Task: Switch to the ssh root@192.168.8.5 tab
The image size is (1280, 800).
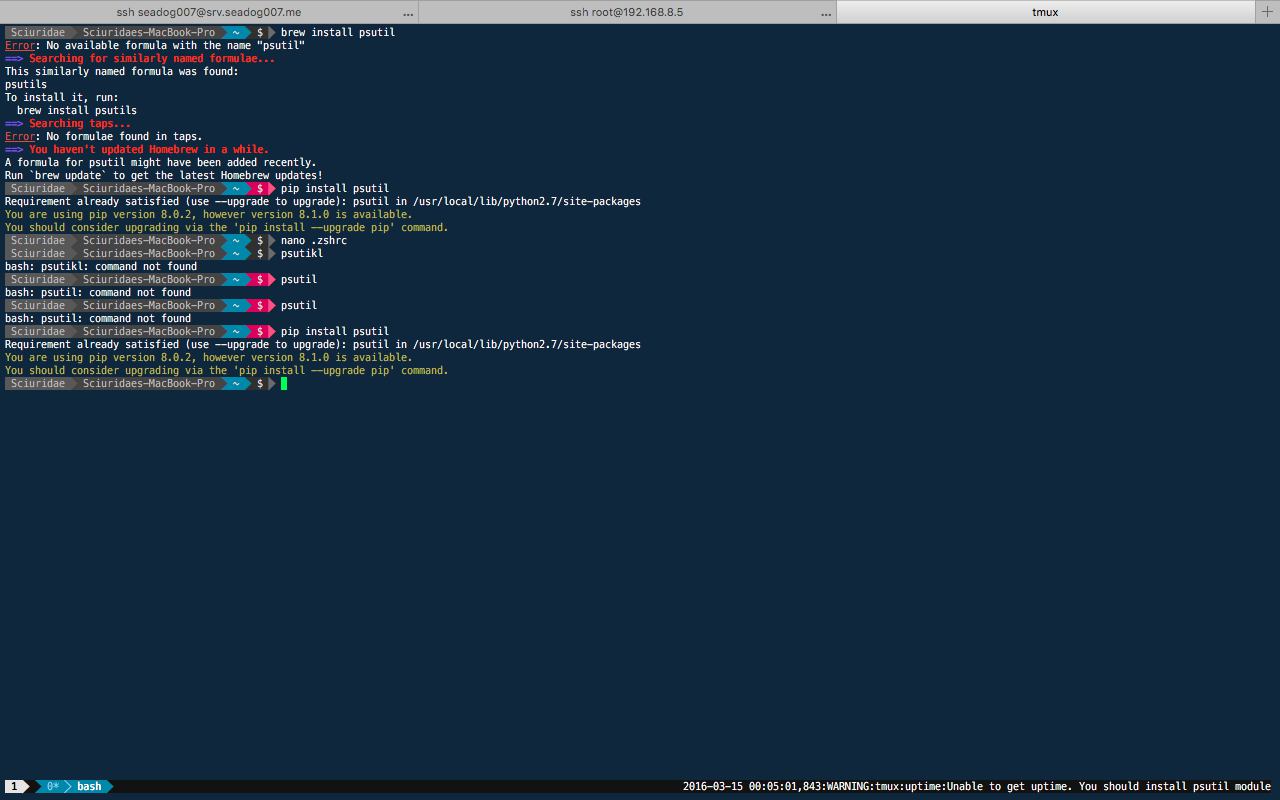Action: (627, 12)
